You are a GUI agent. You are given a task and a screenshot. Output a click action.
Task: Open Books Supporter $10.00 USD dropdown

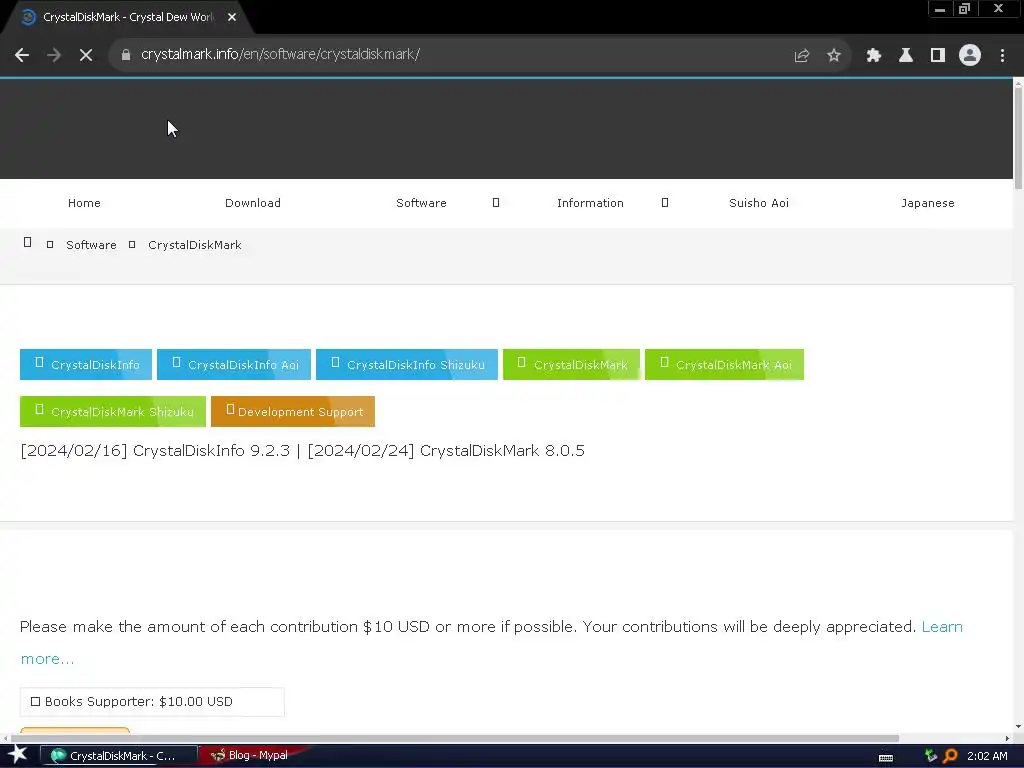point(152,702)
